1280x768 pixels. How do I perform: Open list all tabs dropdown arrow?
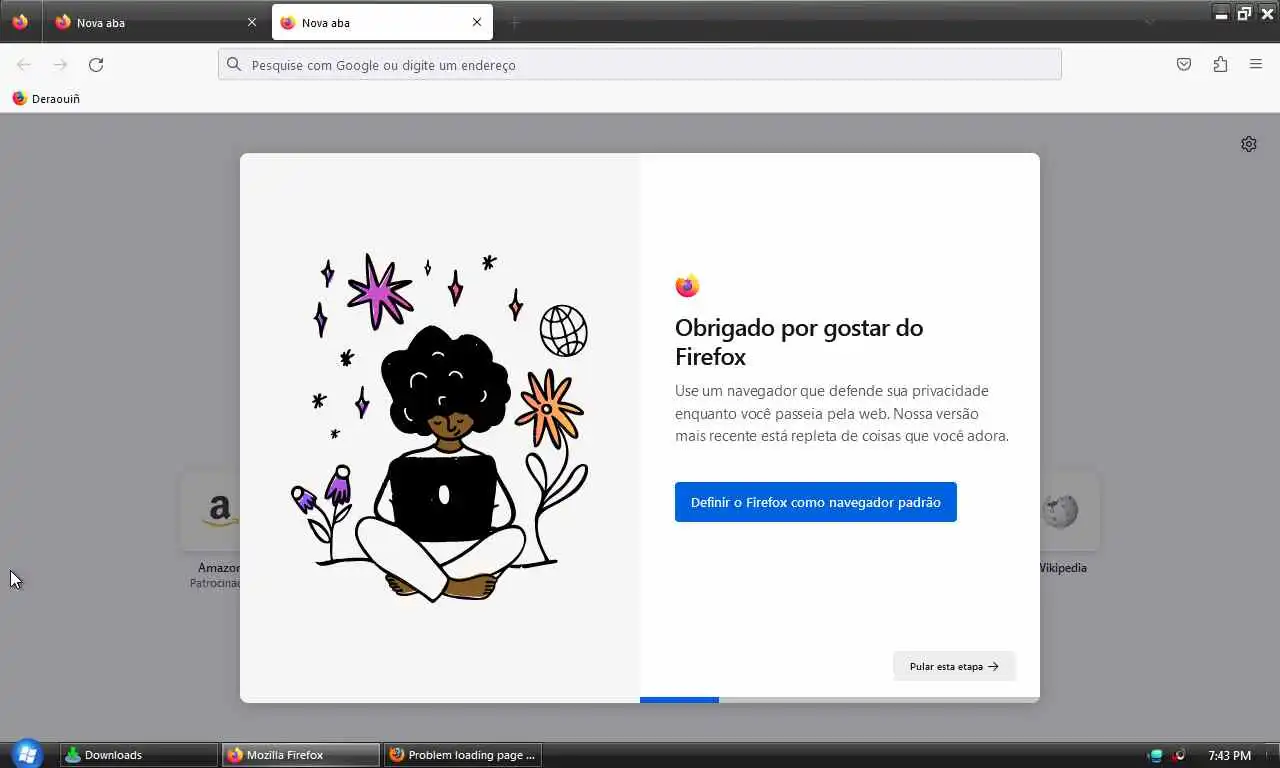(1149, 22)
